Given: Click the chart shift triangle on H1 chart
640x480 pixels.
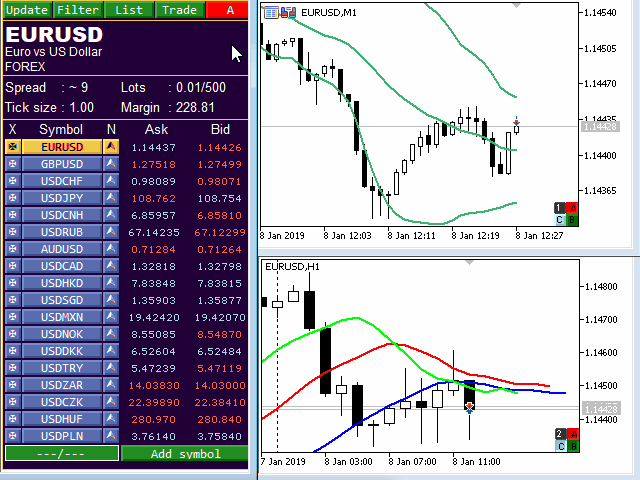Looking at the screenshot, I should (x=469, y=262).
